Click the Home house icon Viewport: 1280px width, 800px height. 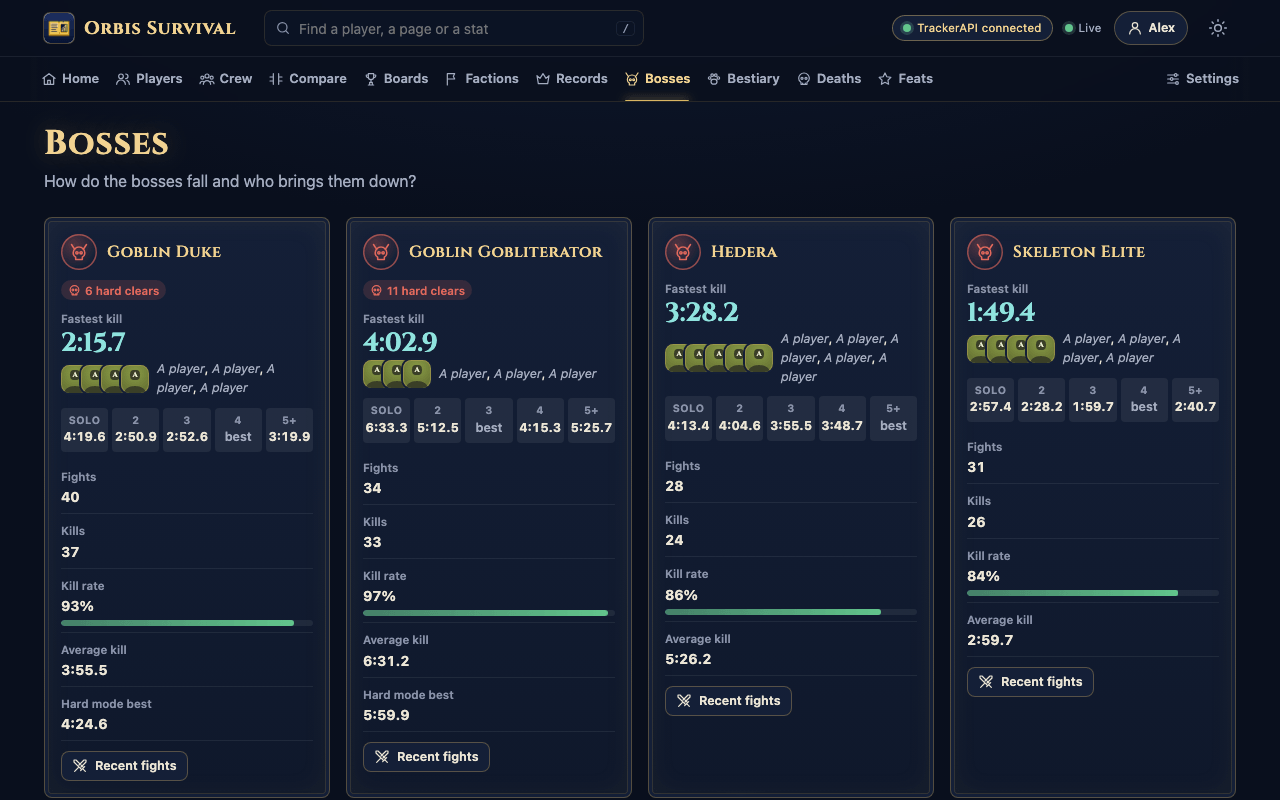pos(49,79)
